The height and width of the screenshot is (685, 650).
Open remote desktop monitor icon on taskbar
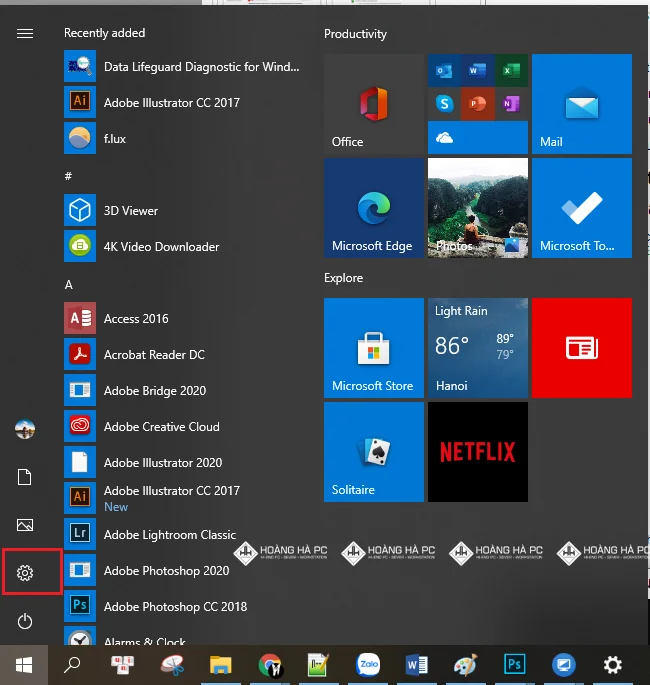pos(564,665)
